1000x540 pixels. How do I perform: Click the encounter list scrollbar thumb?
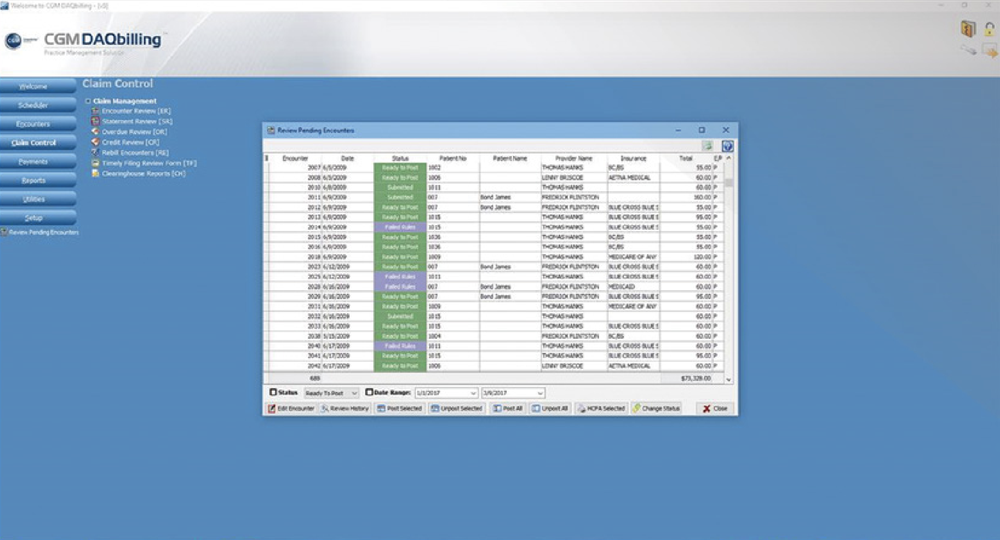coord(728,183)
